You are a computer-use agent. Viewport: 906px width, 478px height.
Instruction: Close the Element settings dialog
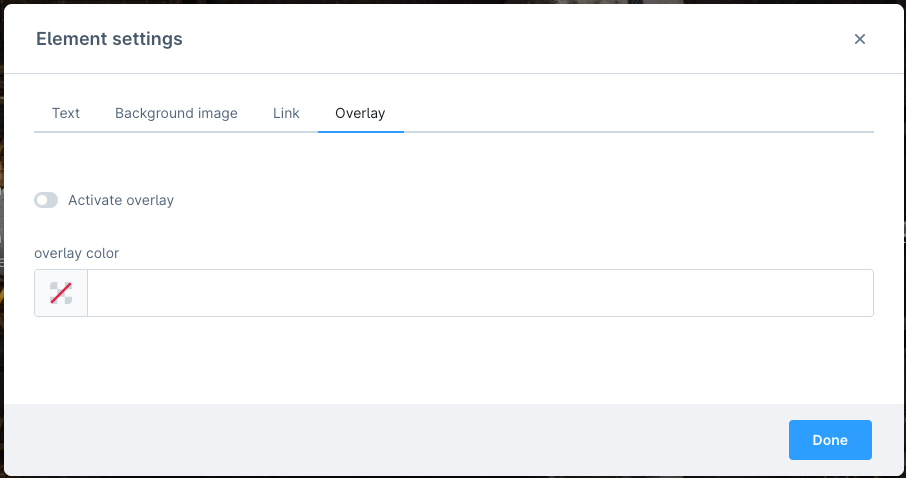pyautogui.click(x=859, y=39)
